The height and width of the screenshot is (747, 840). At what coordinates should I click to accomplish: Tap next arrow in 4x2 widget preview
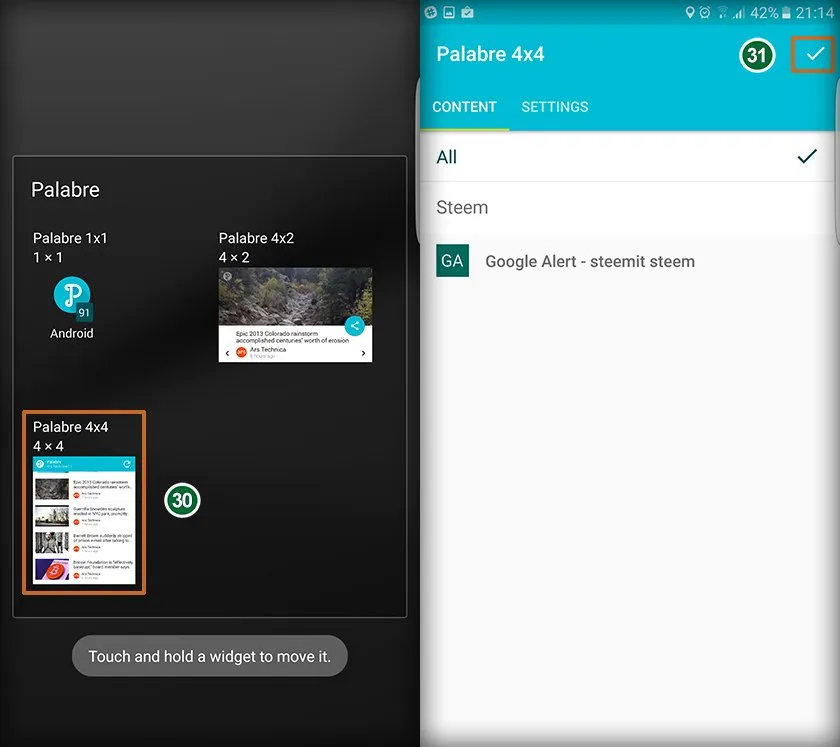pos(363,353)
